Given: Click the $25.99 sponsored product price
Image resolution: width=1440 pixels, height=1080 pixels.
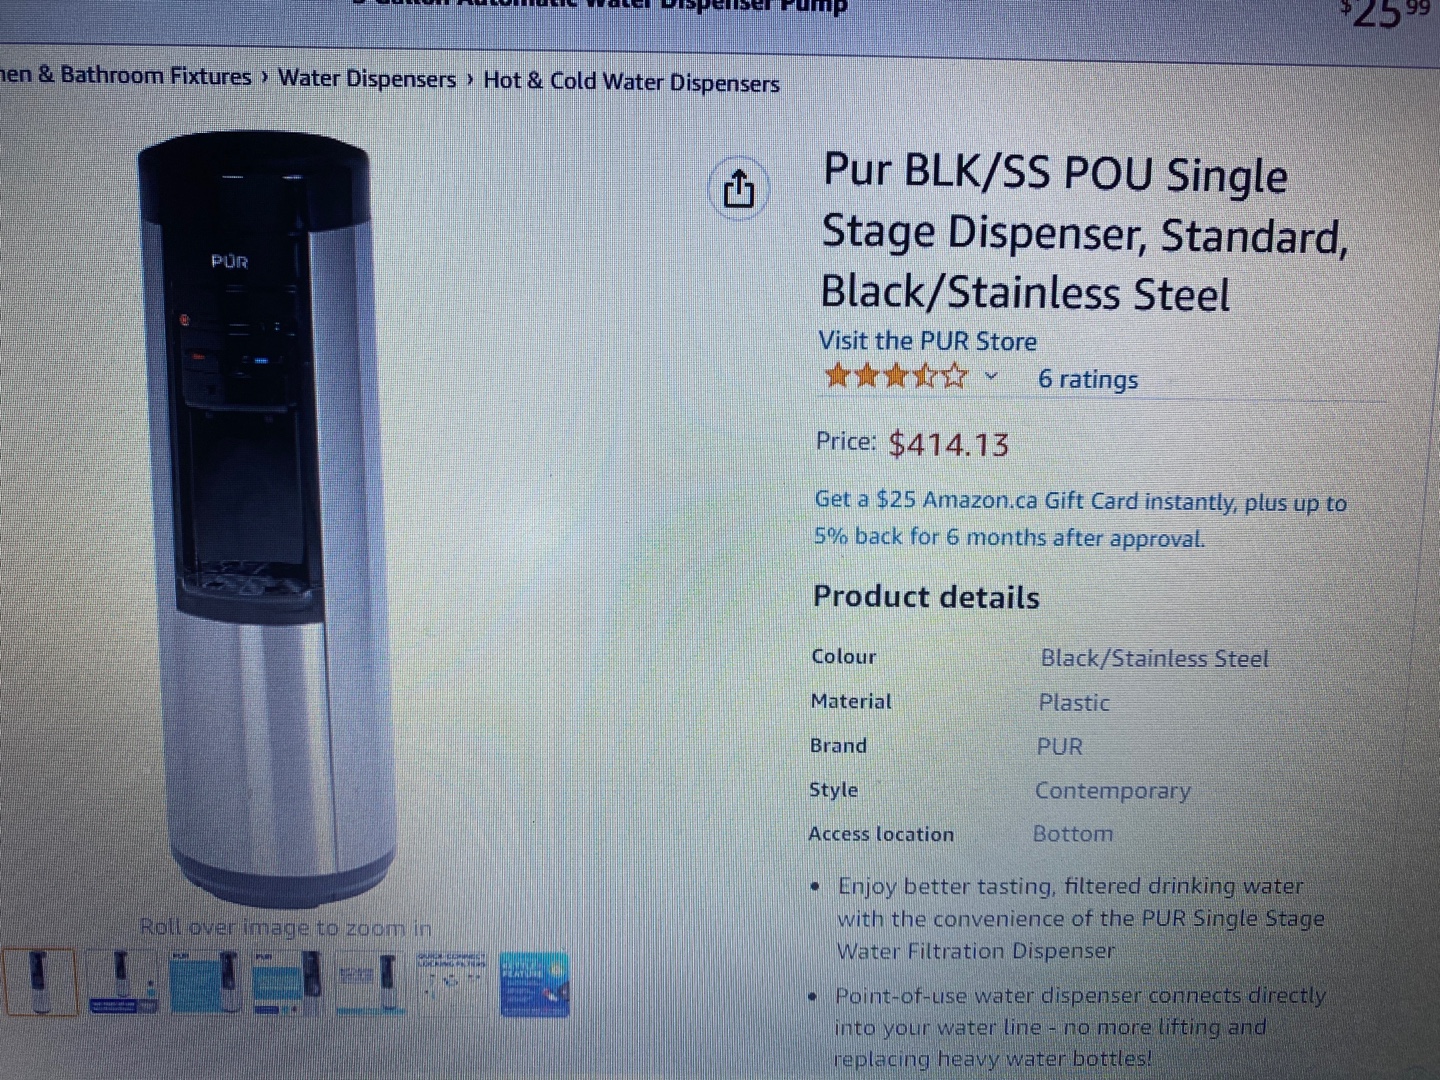Looking at the screenshot, I should (x=1386, y=14).
